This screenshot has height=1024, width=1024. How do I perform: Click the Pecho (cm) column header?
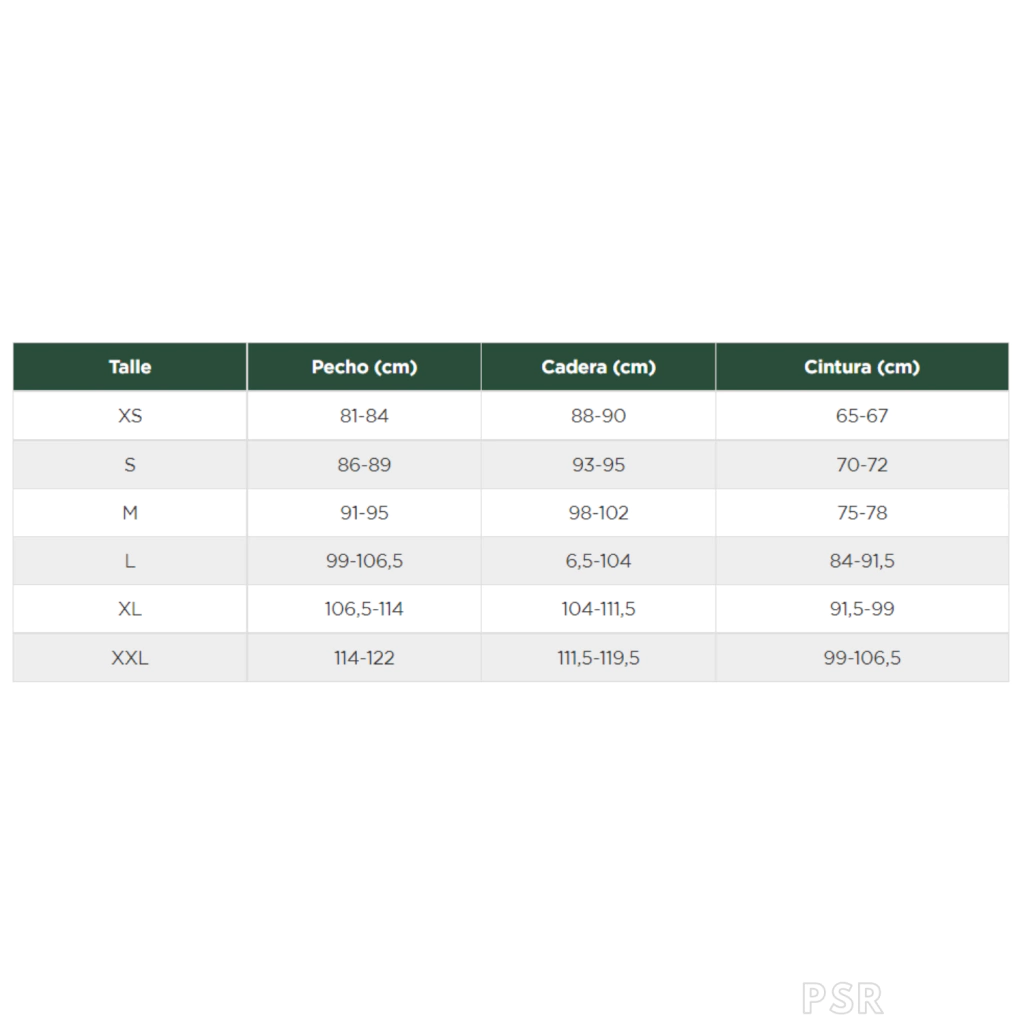[x=364, y=367]
